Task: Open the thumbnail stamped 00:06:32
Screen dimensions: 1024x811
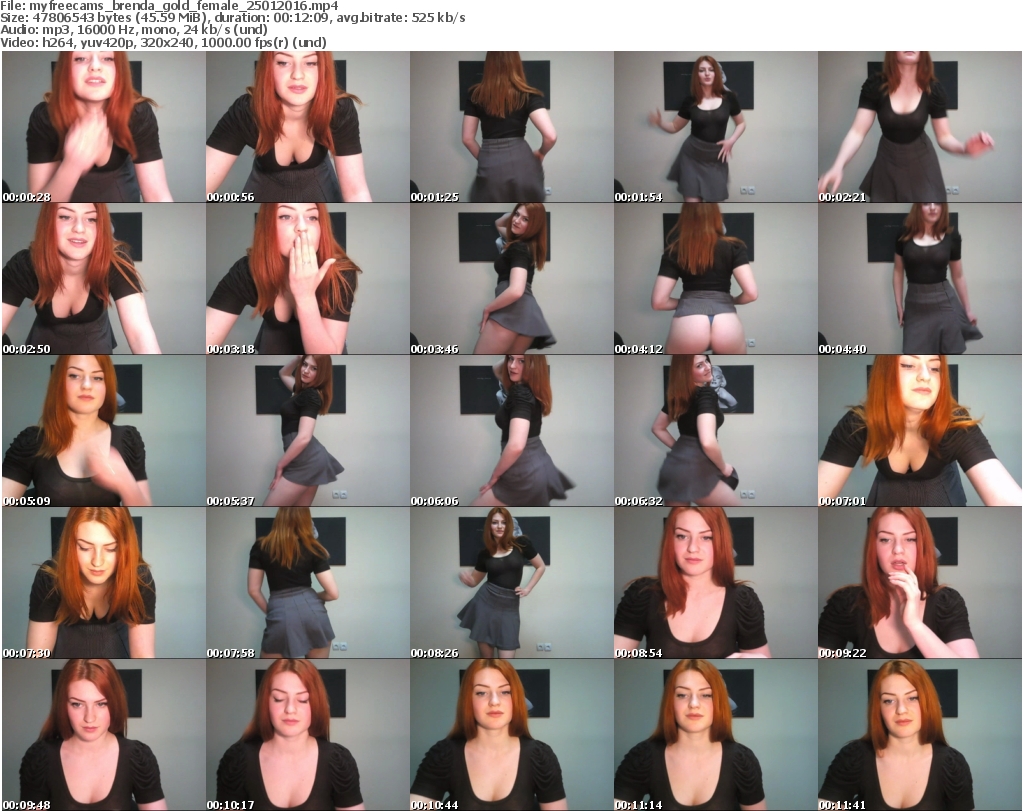Action: (715, 431)
